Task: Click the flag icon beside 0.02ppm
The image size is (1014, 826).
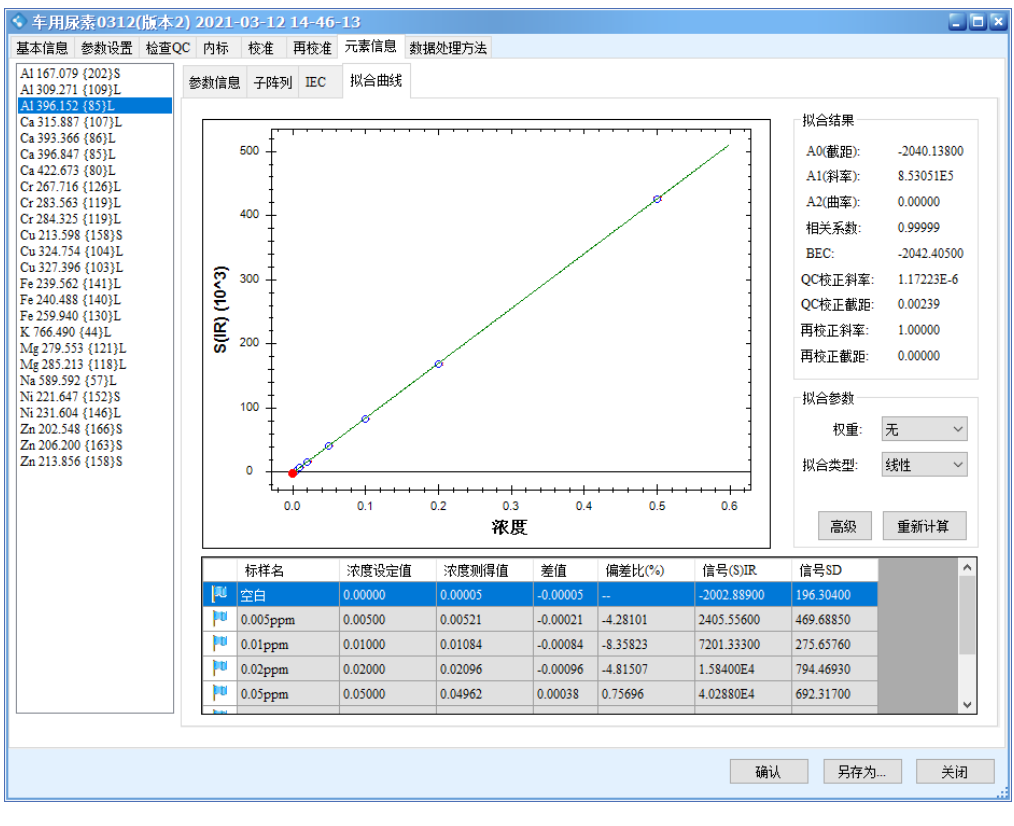Action: coord(220,667)
